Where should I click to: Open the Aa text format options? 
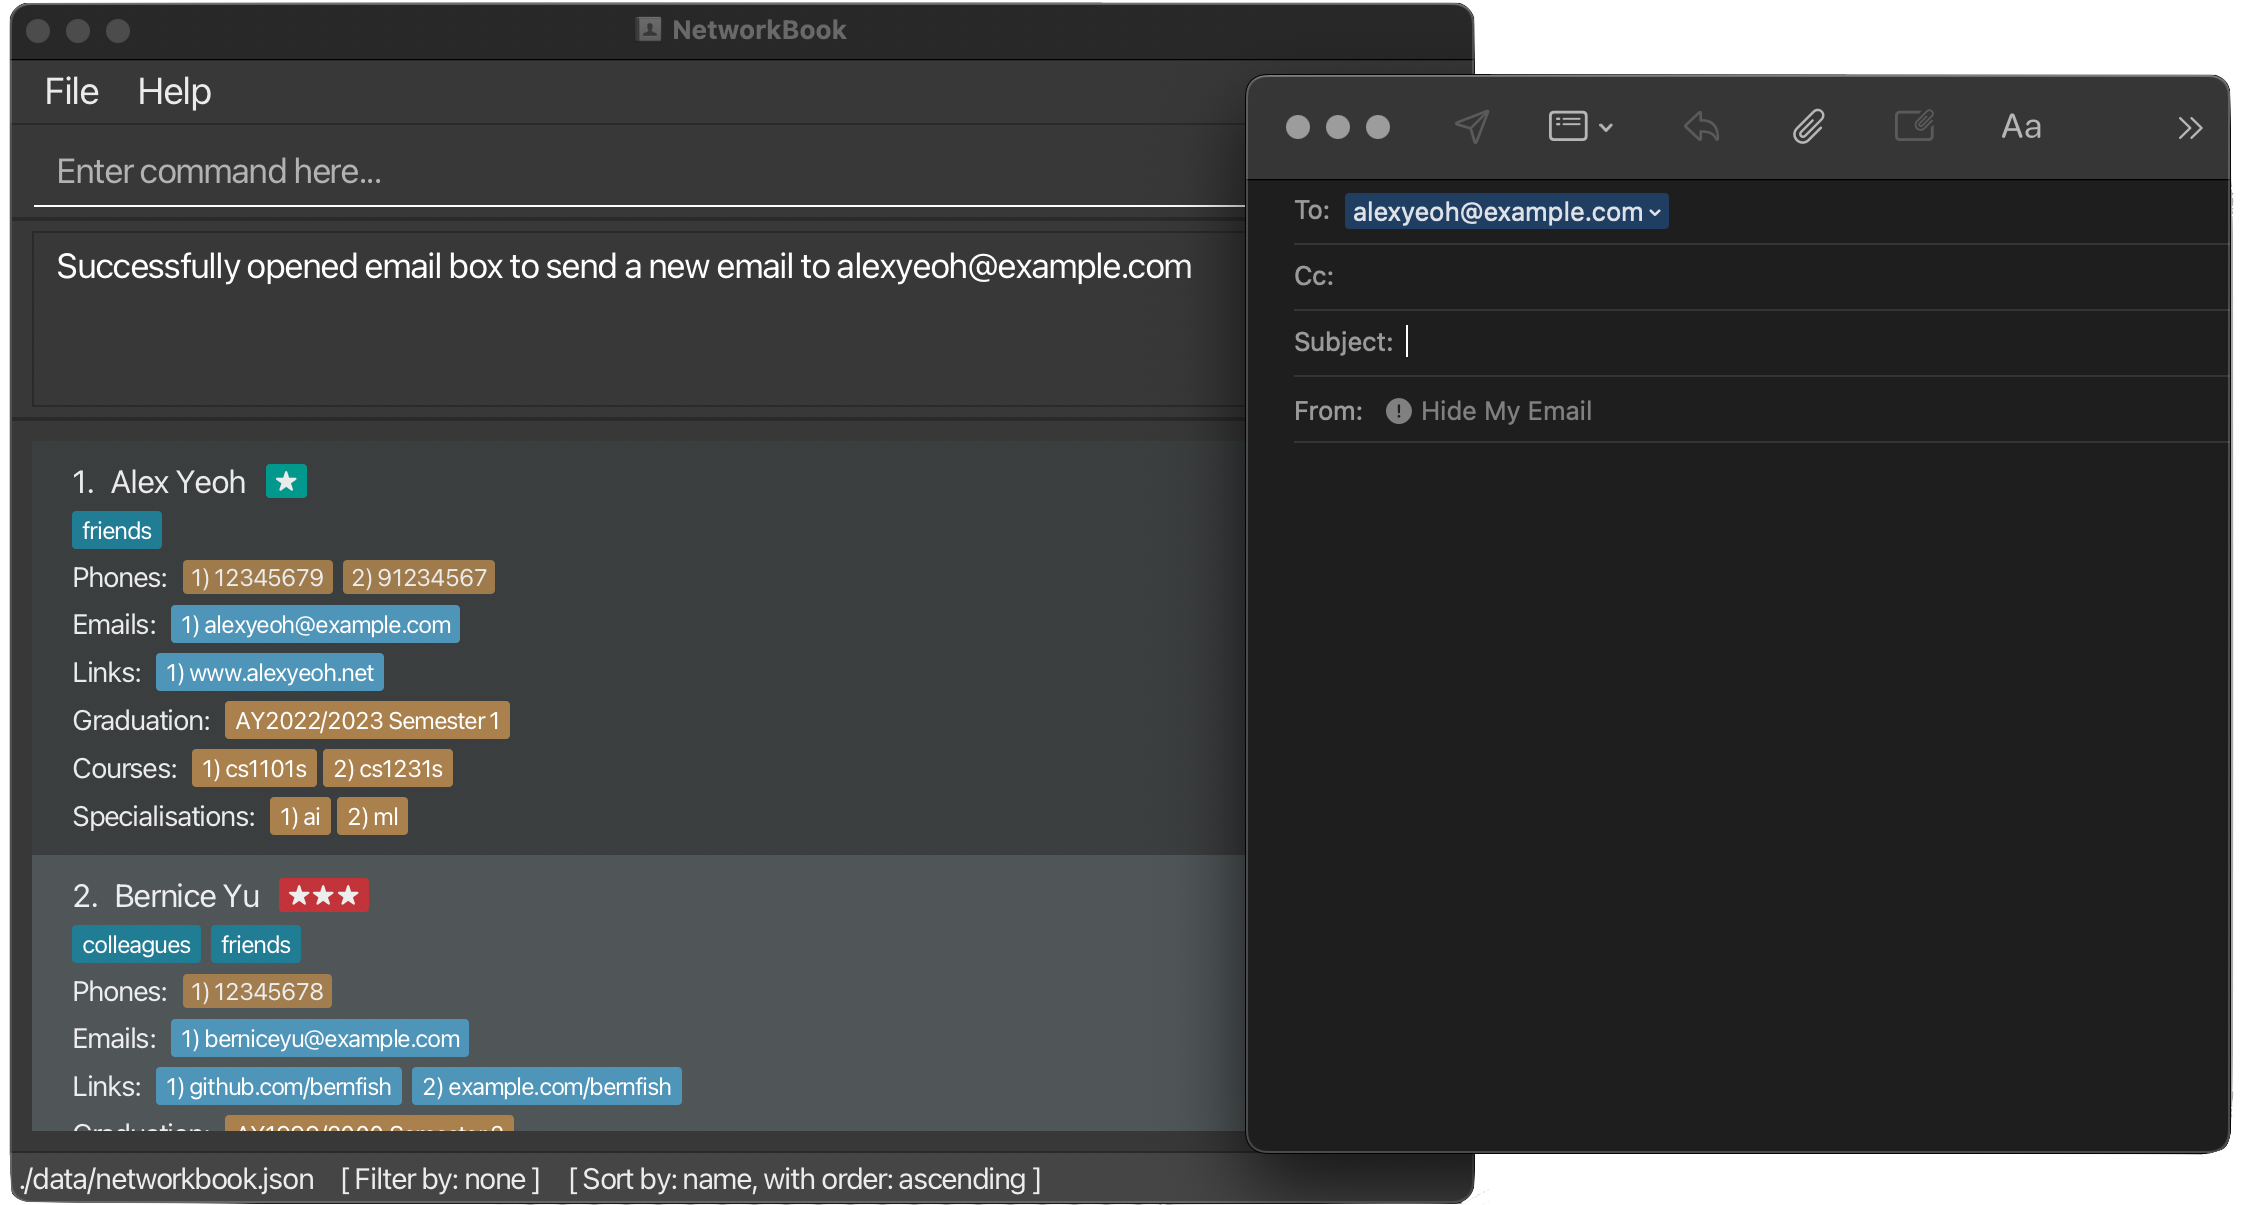[x=2021, y=127]
